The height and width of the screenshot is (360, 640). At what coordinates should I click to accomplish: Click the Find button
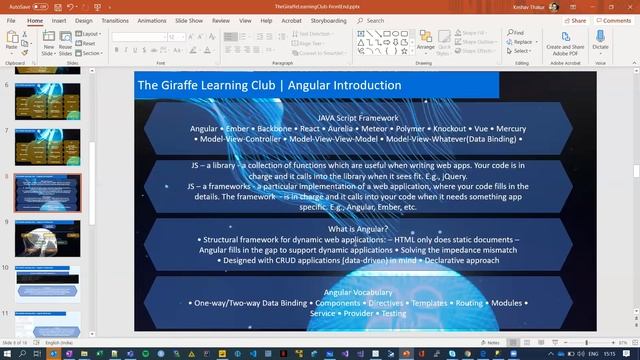pyautogui.click(x=516, y=32)
